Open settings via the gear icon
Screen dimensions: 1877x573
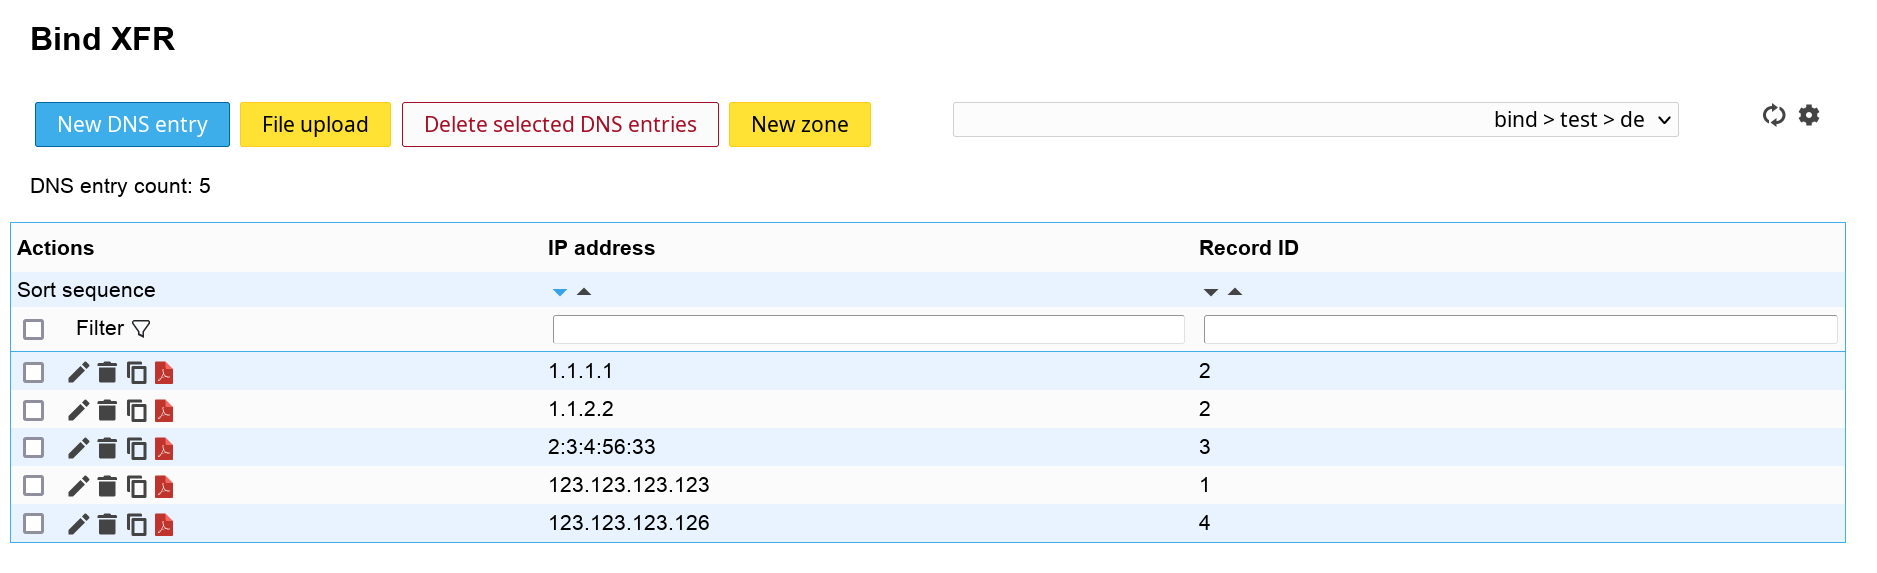pyautogui.click(x=1809, y=116)
